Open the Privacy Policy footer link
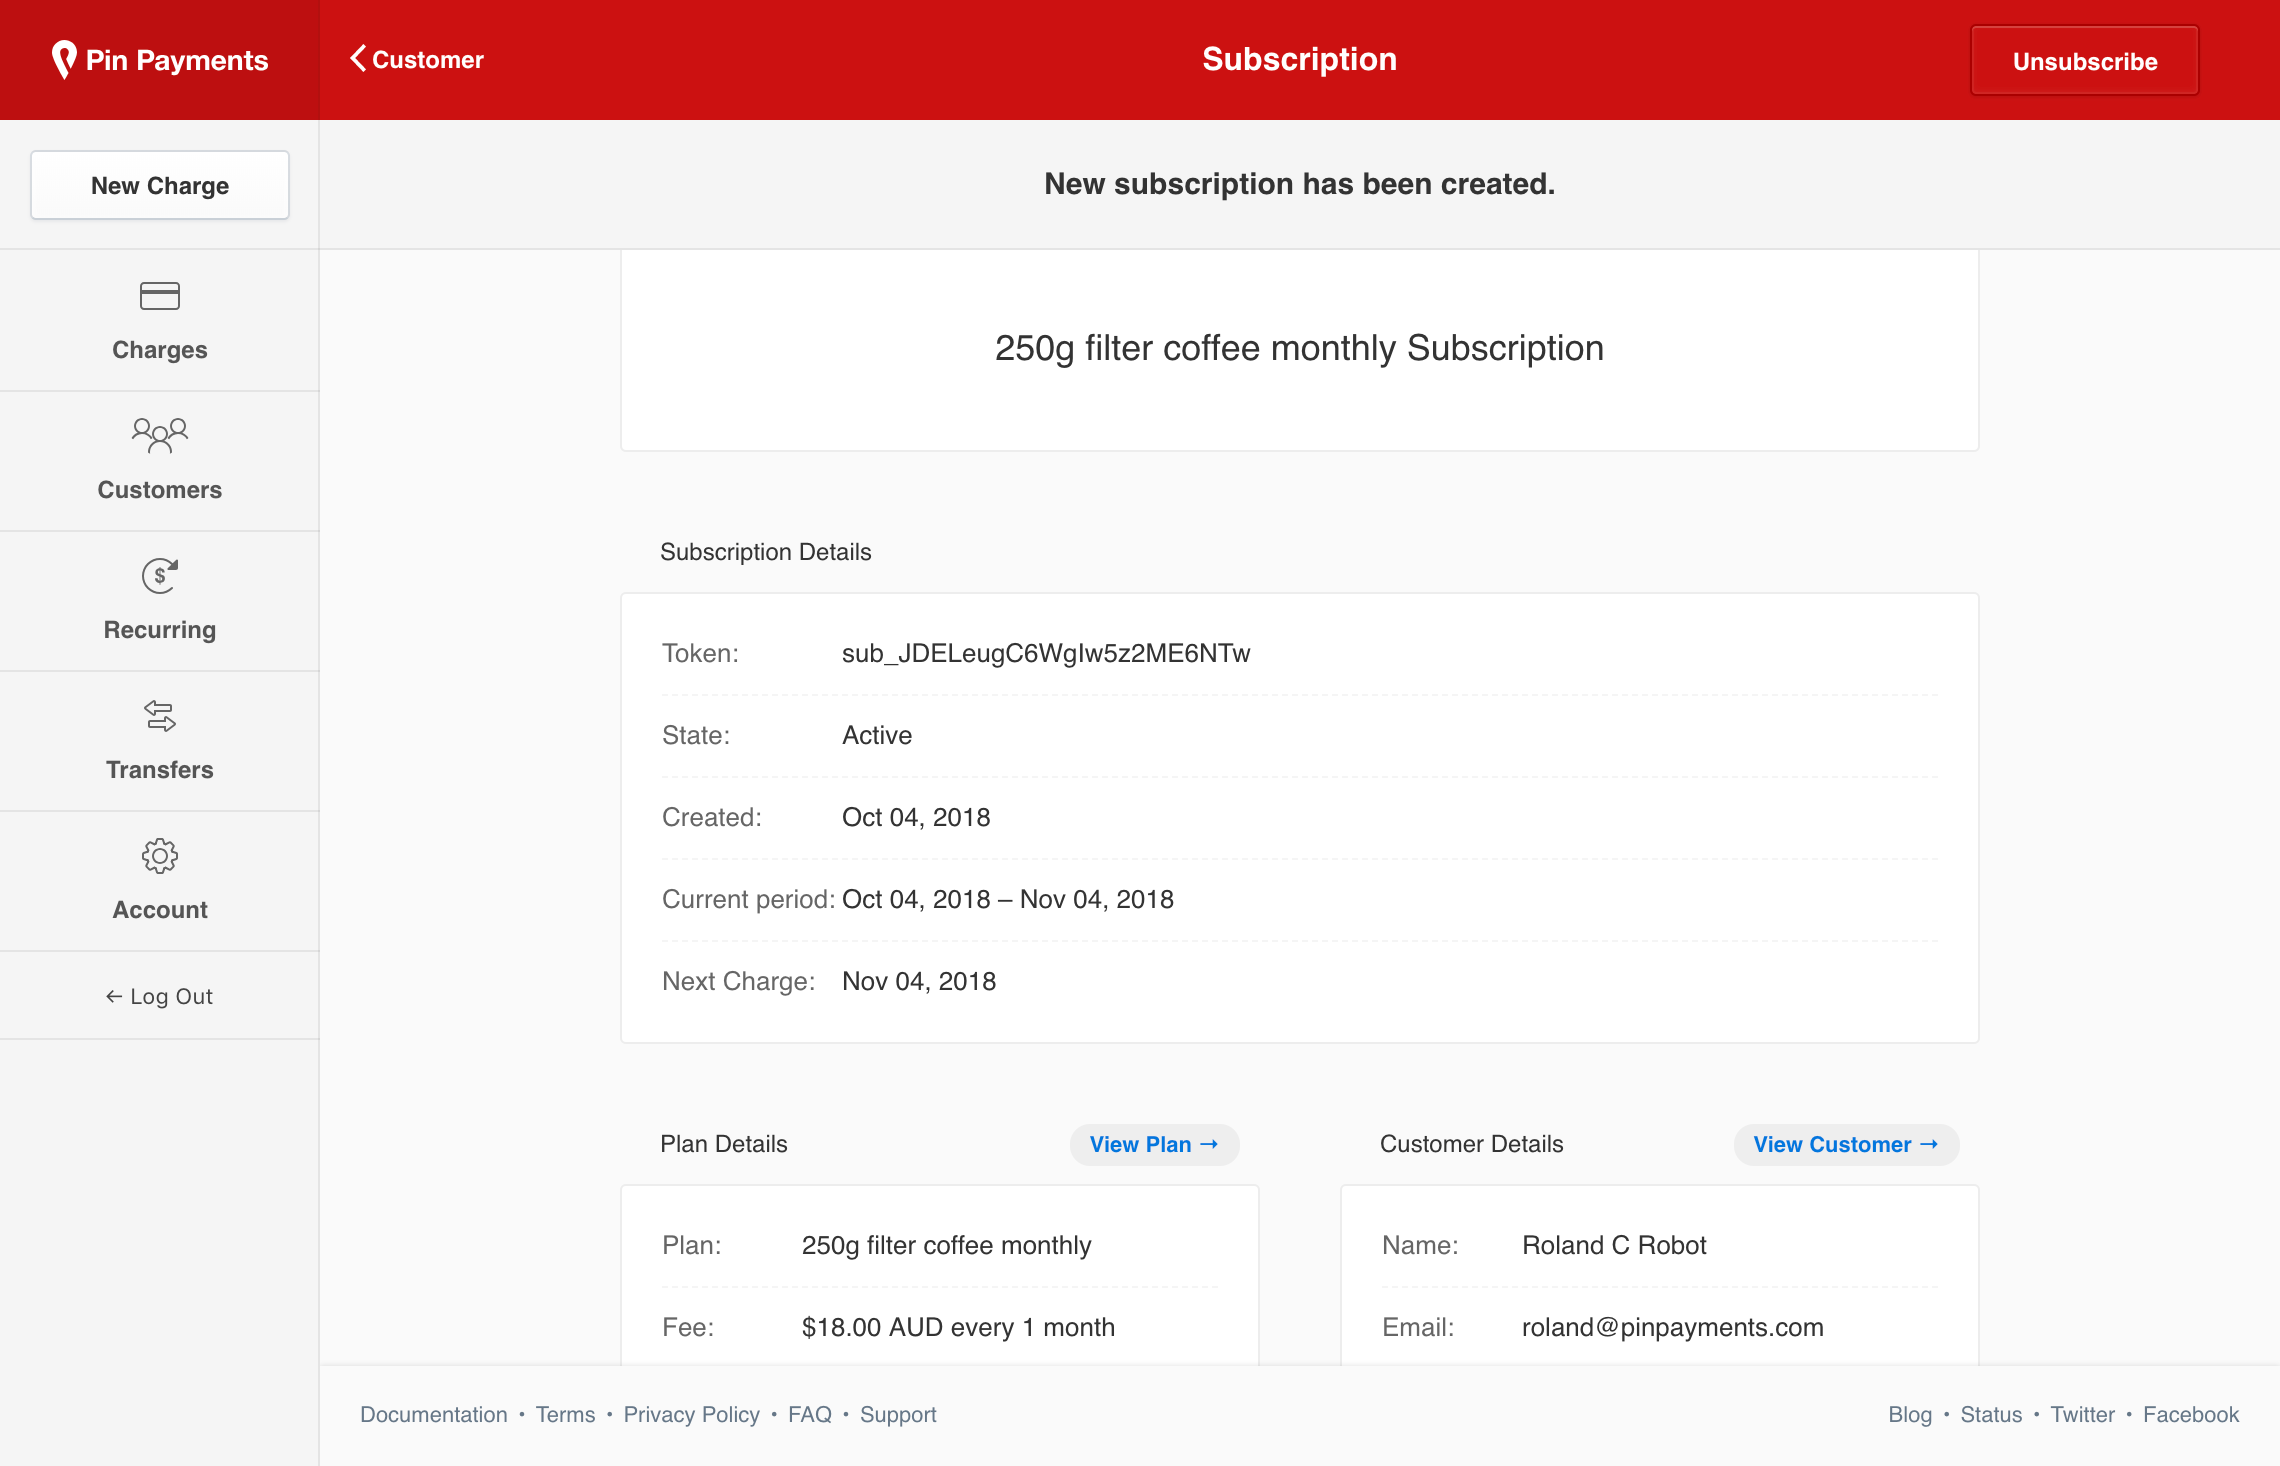The width and height of the screenshot is (2280, 1466). (692, 1415)
